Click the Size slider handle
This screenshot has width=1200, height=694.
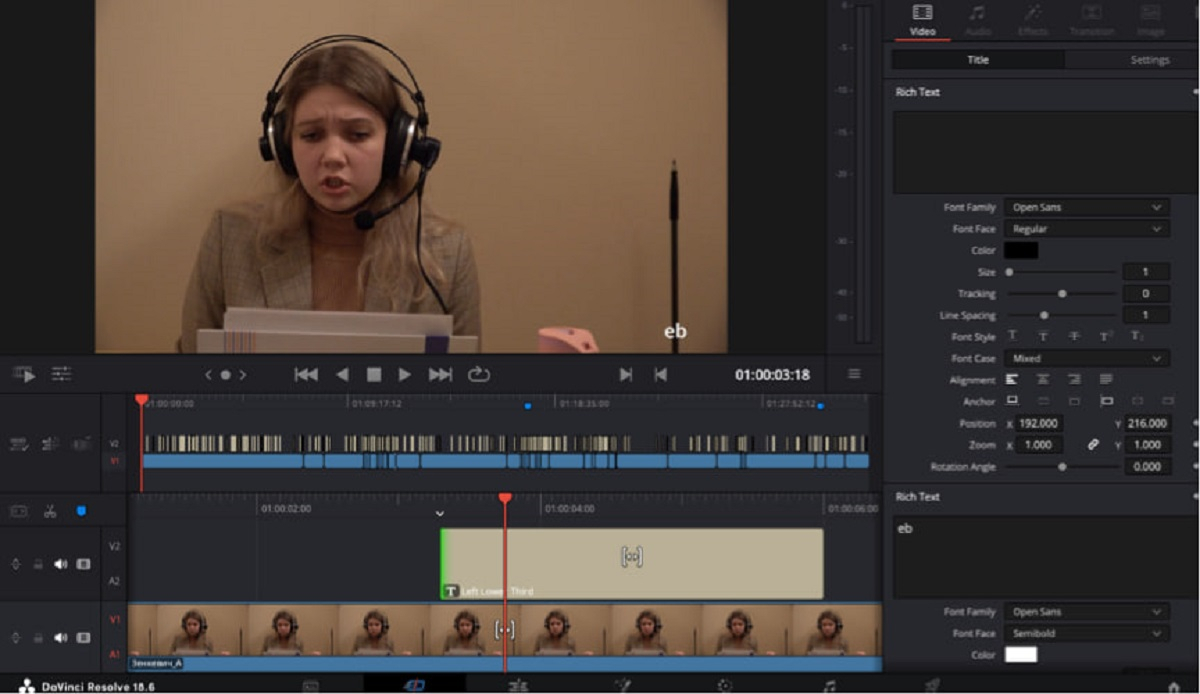(1009, 272)
